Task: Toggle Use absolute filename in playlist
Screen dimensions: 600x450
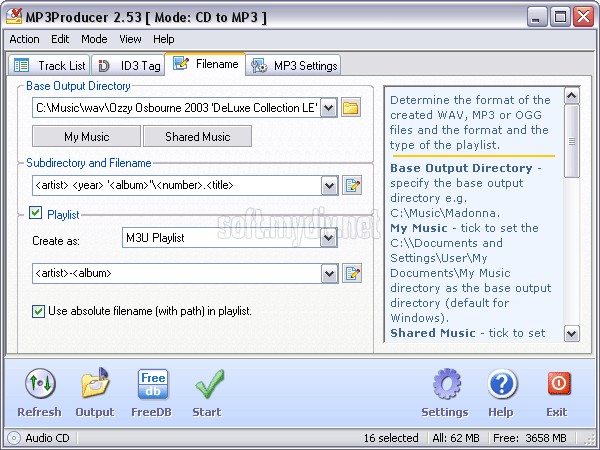Action: click(x=38, y=311)
